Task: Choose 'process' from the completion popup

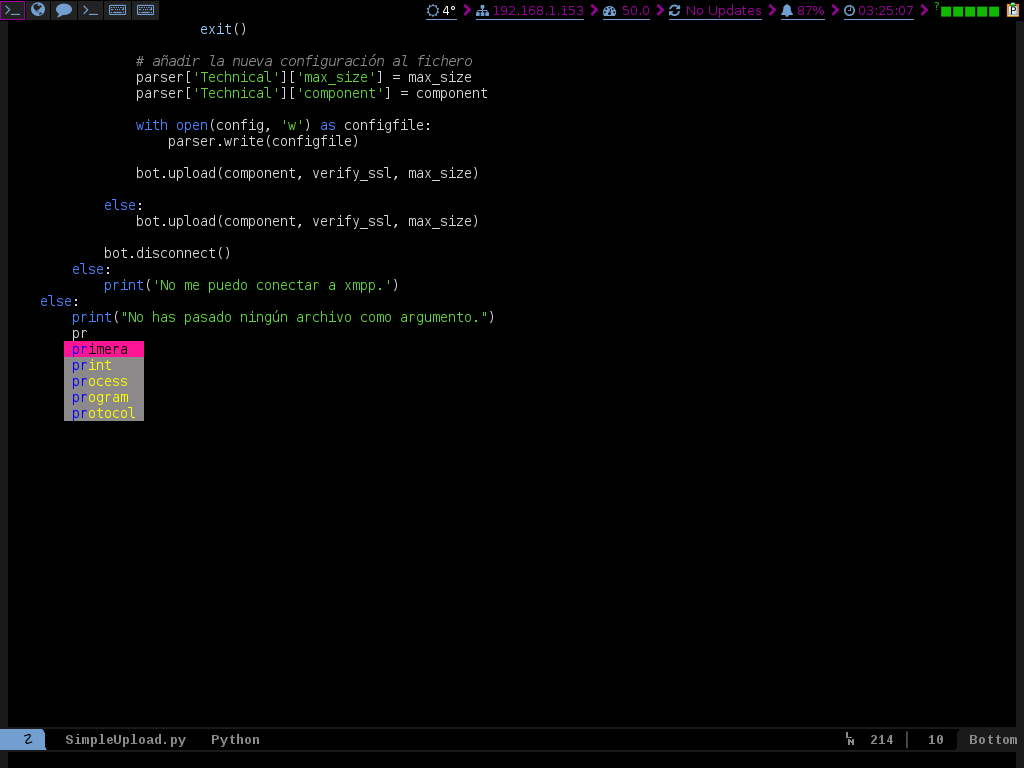Action: point(104,381)
